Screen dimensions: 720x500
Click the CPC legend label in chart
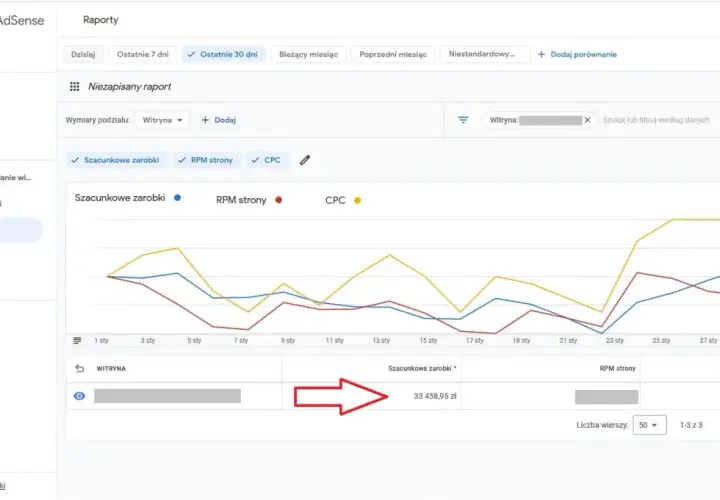click(x=335, y=200)
